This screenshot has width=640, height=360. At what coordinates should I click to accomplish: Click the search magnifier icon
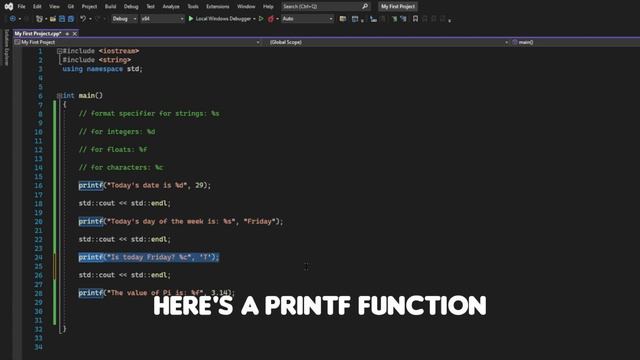coord(365,7)
